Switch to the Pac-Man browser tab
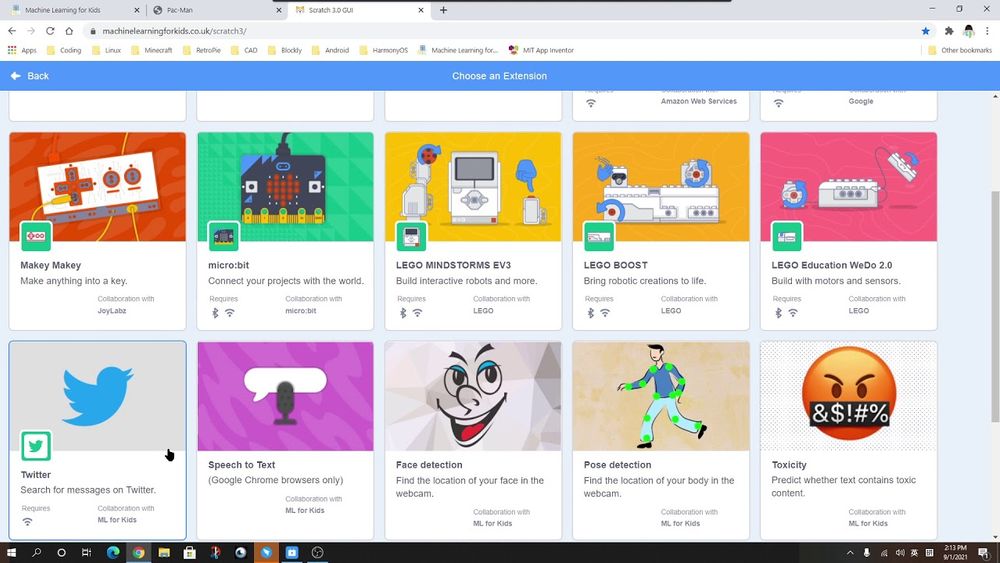 coord(217,10)
